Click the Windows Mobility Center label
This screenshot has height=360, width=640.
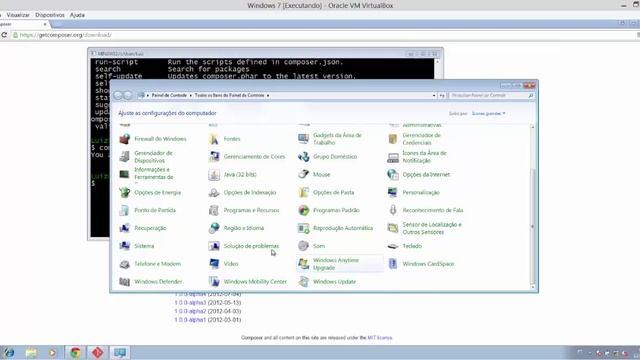pyautogui.click(x=255, y=282)
